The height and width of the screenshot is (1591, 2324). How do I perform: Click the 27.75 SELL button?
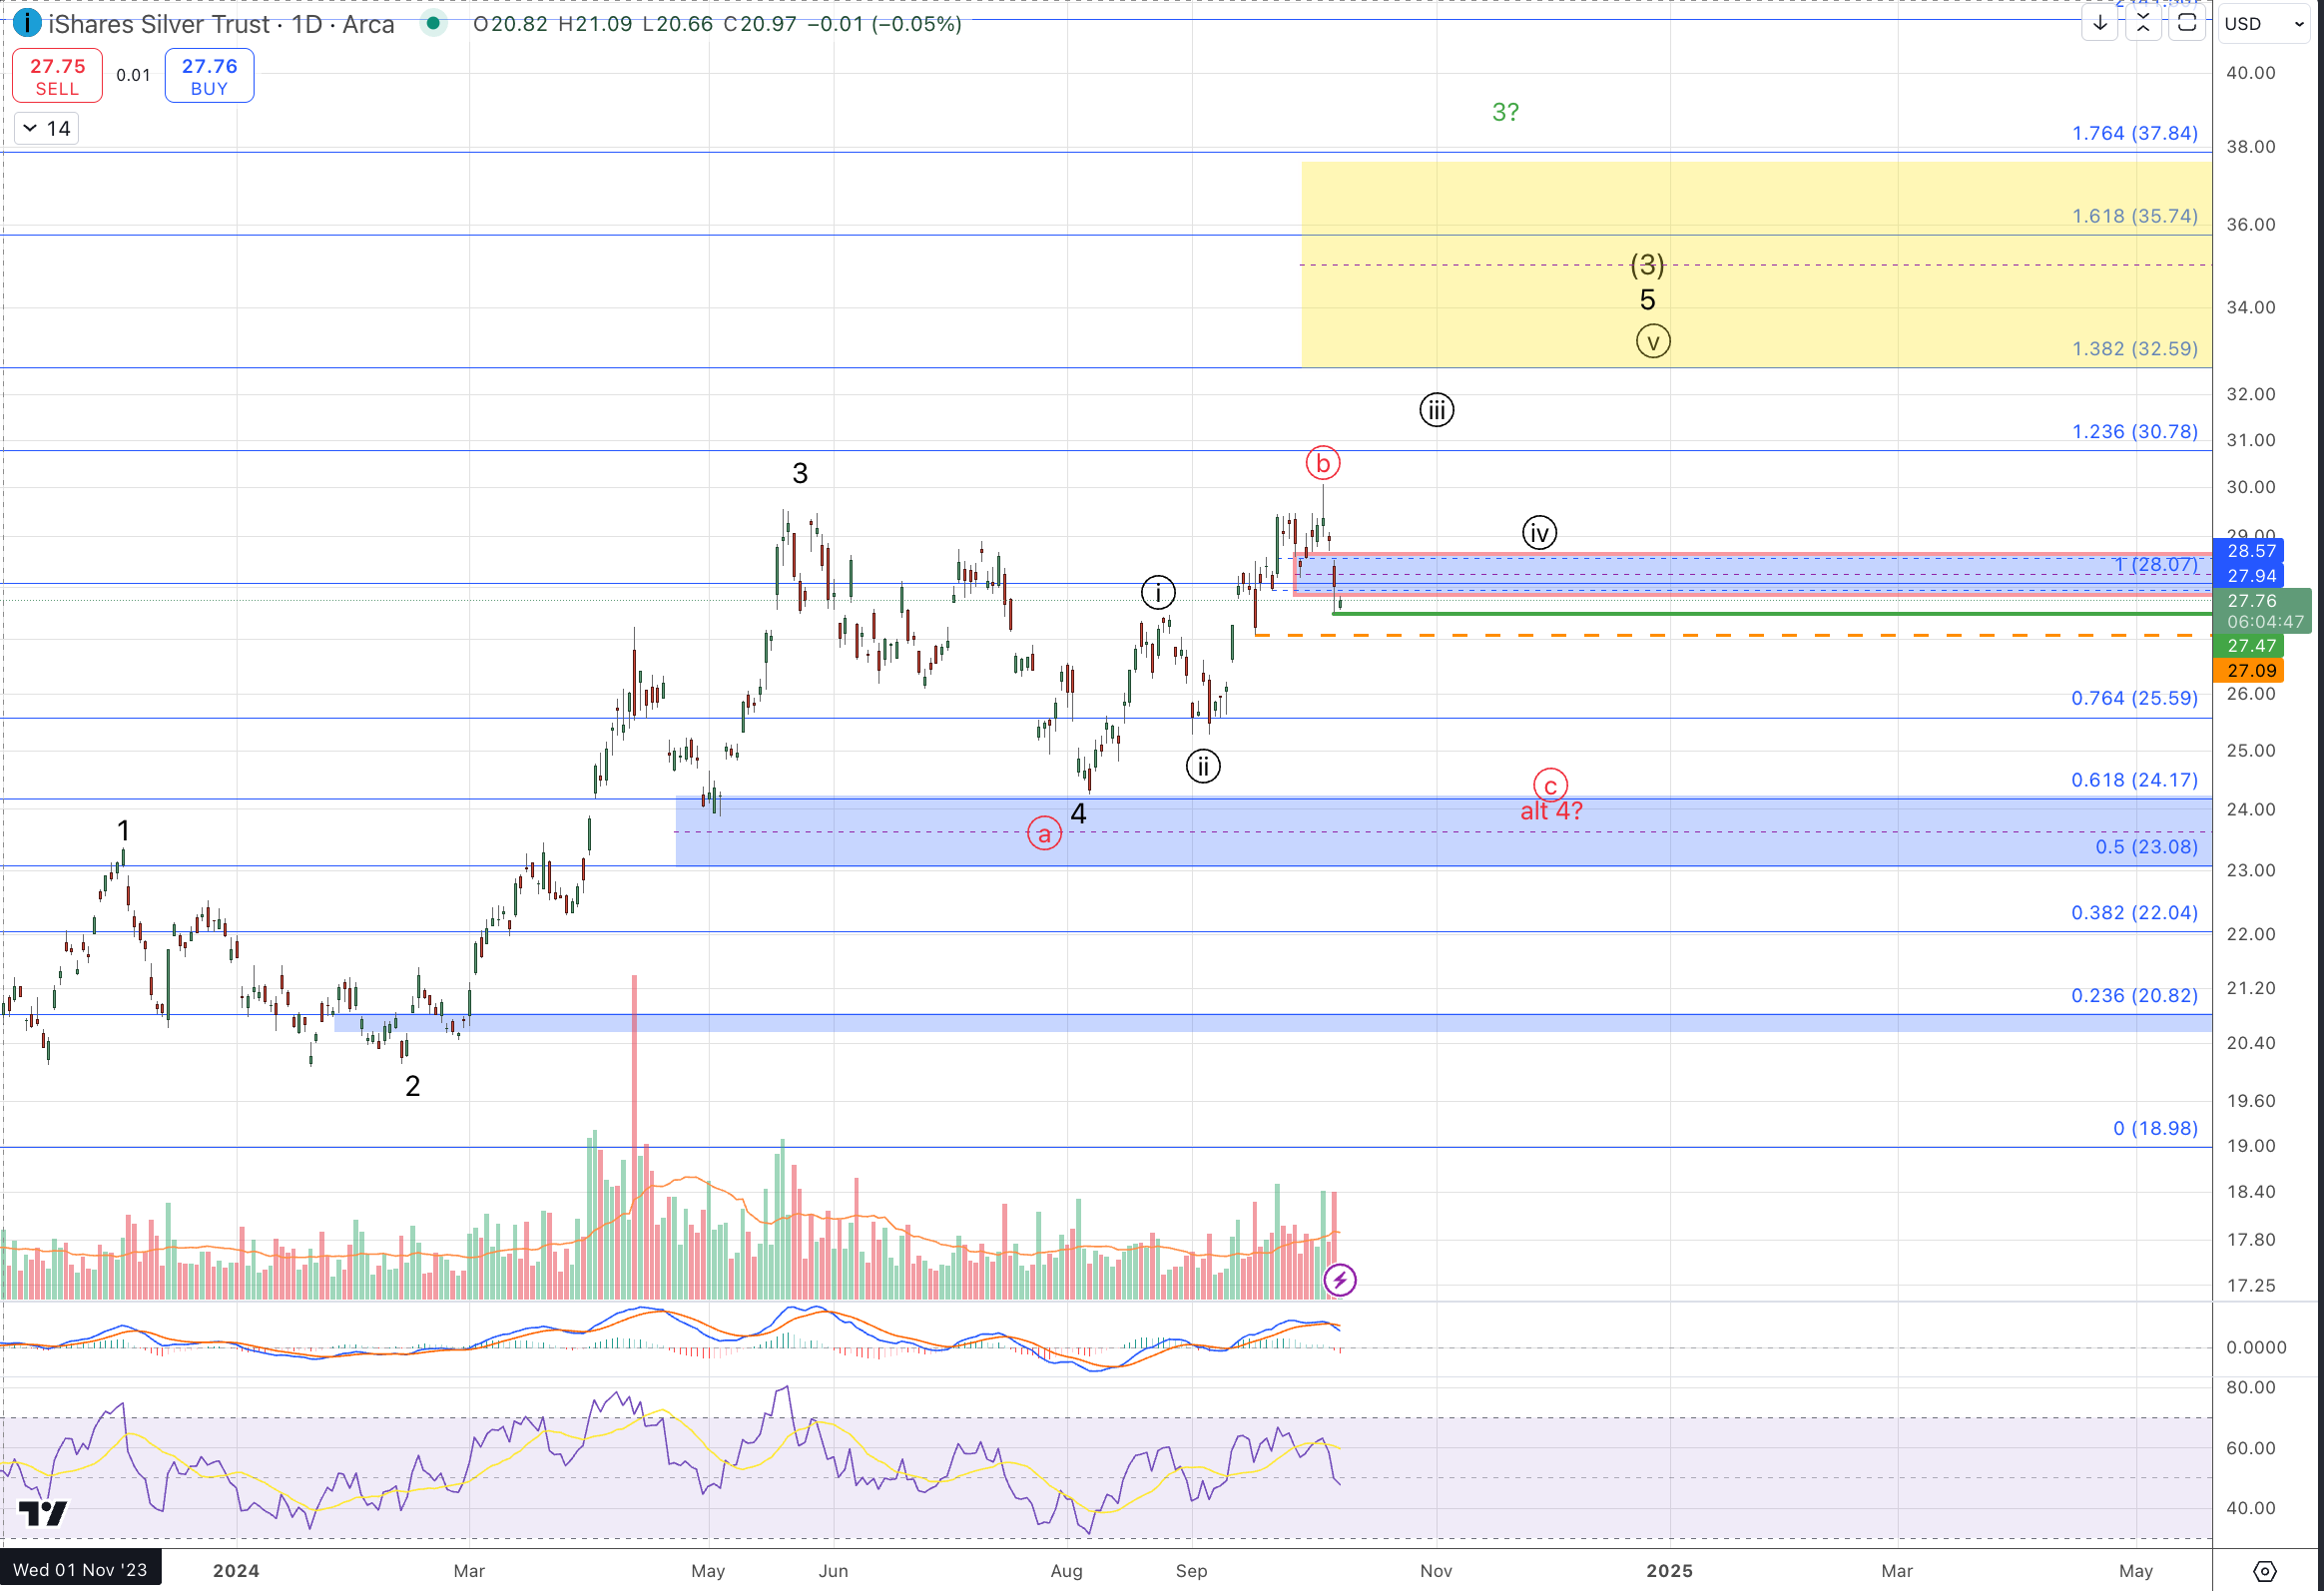coord(57,76)
